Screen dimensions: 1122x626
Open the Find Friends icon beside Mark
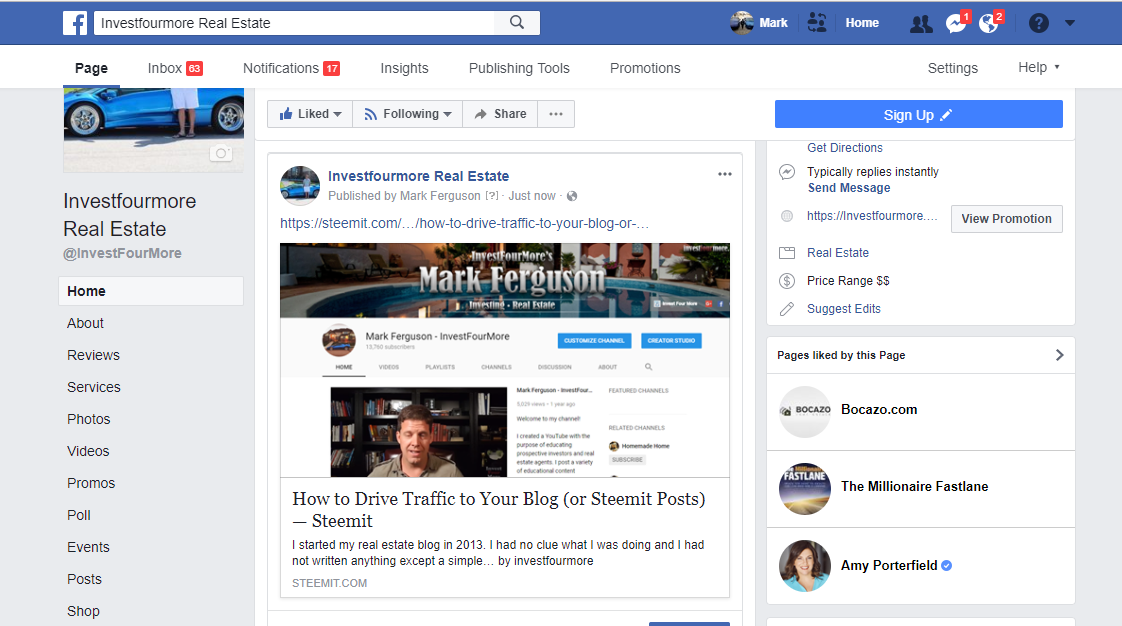click(x=816, y=23)
